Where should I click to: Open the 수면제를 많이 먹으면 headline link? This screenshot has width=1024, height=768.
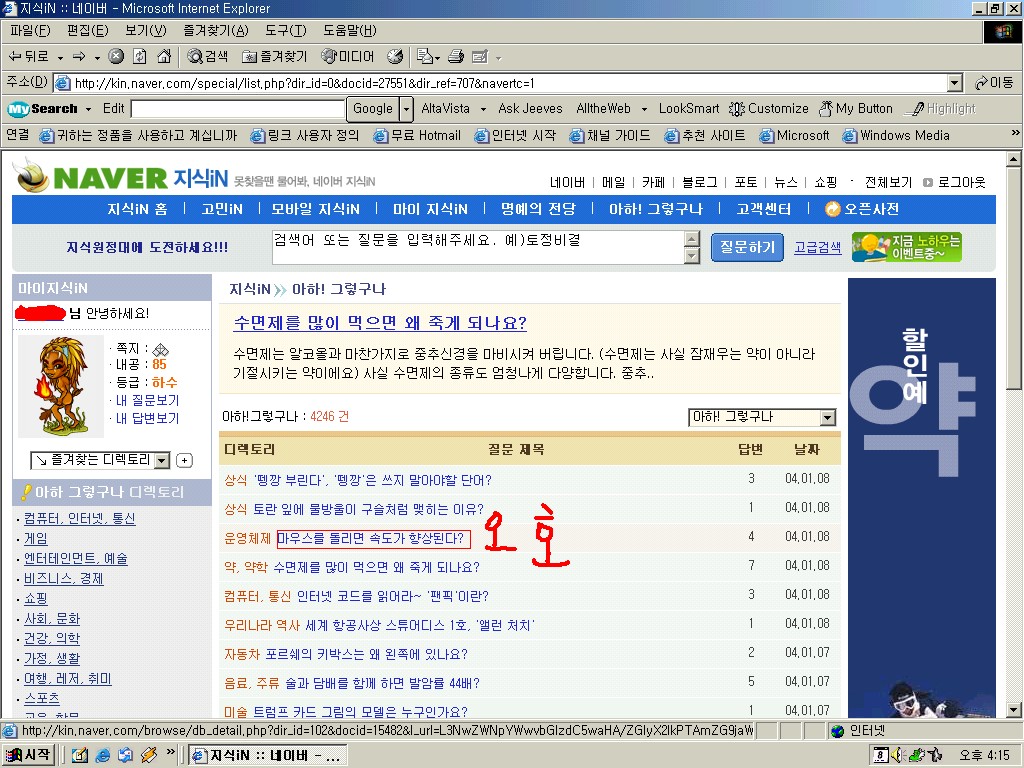pyautogui.click(x=380, y=323)
